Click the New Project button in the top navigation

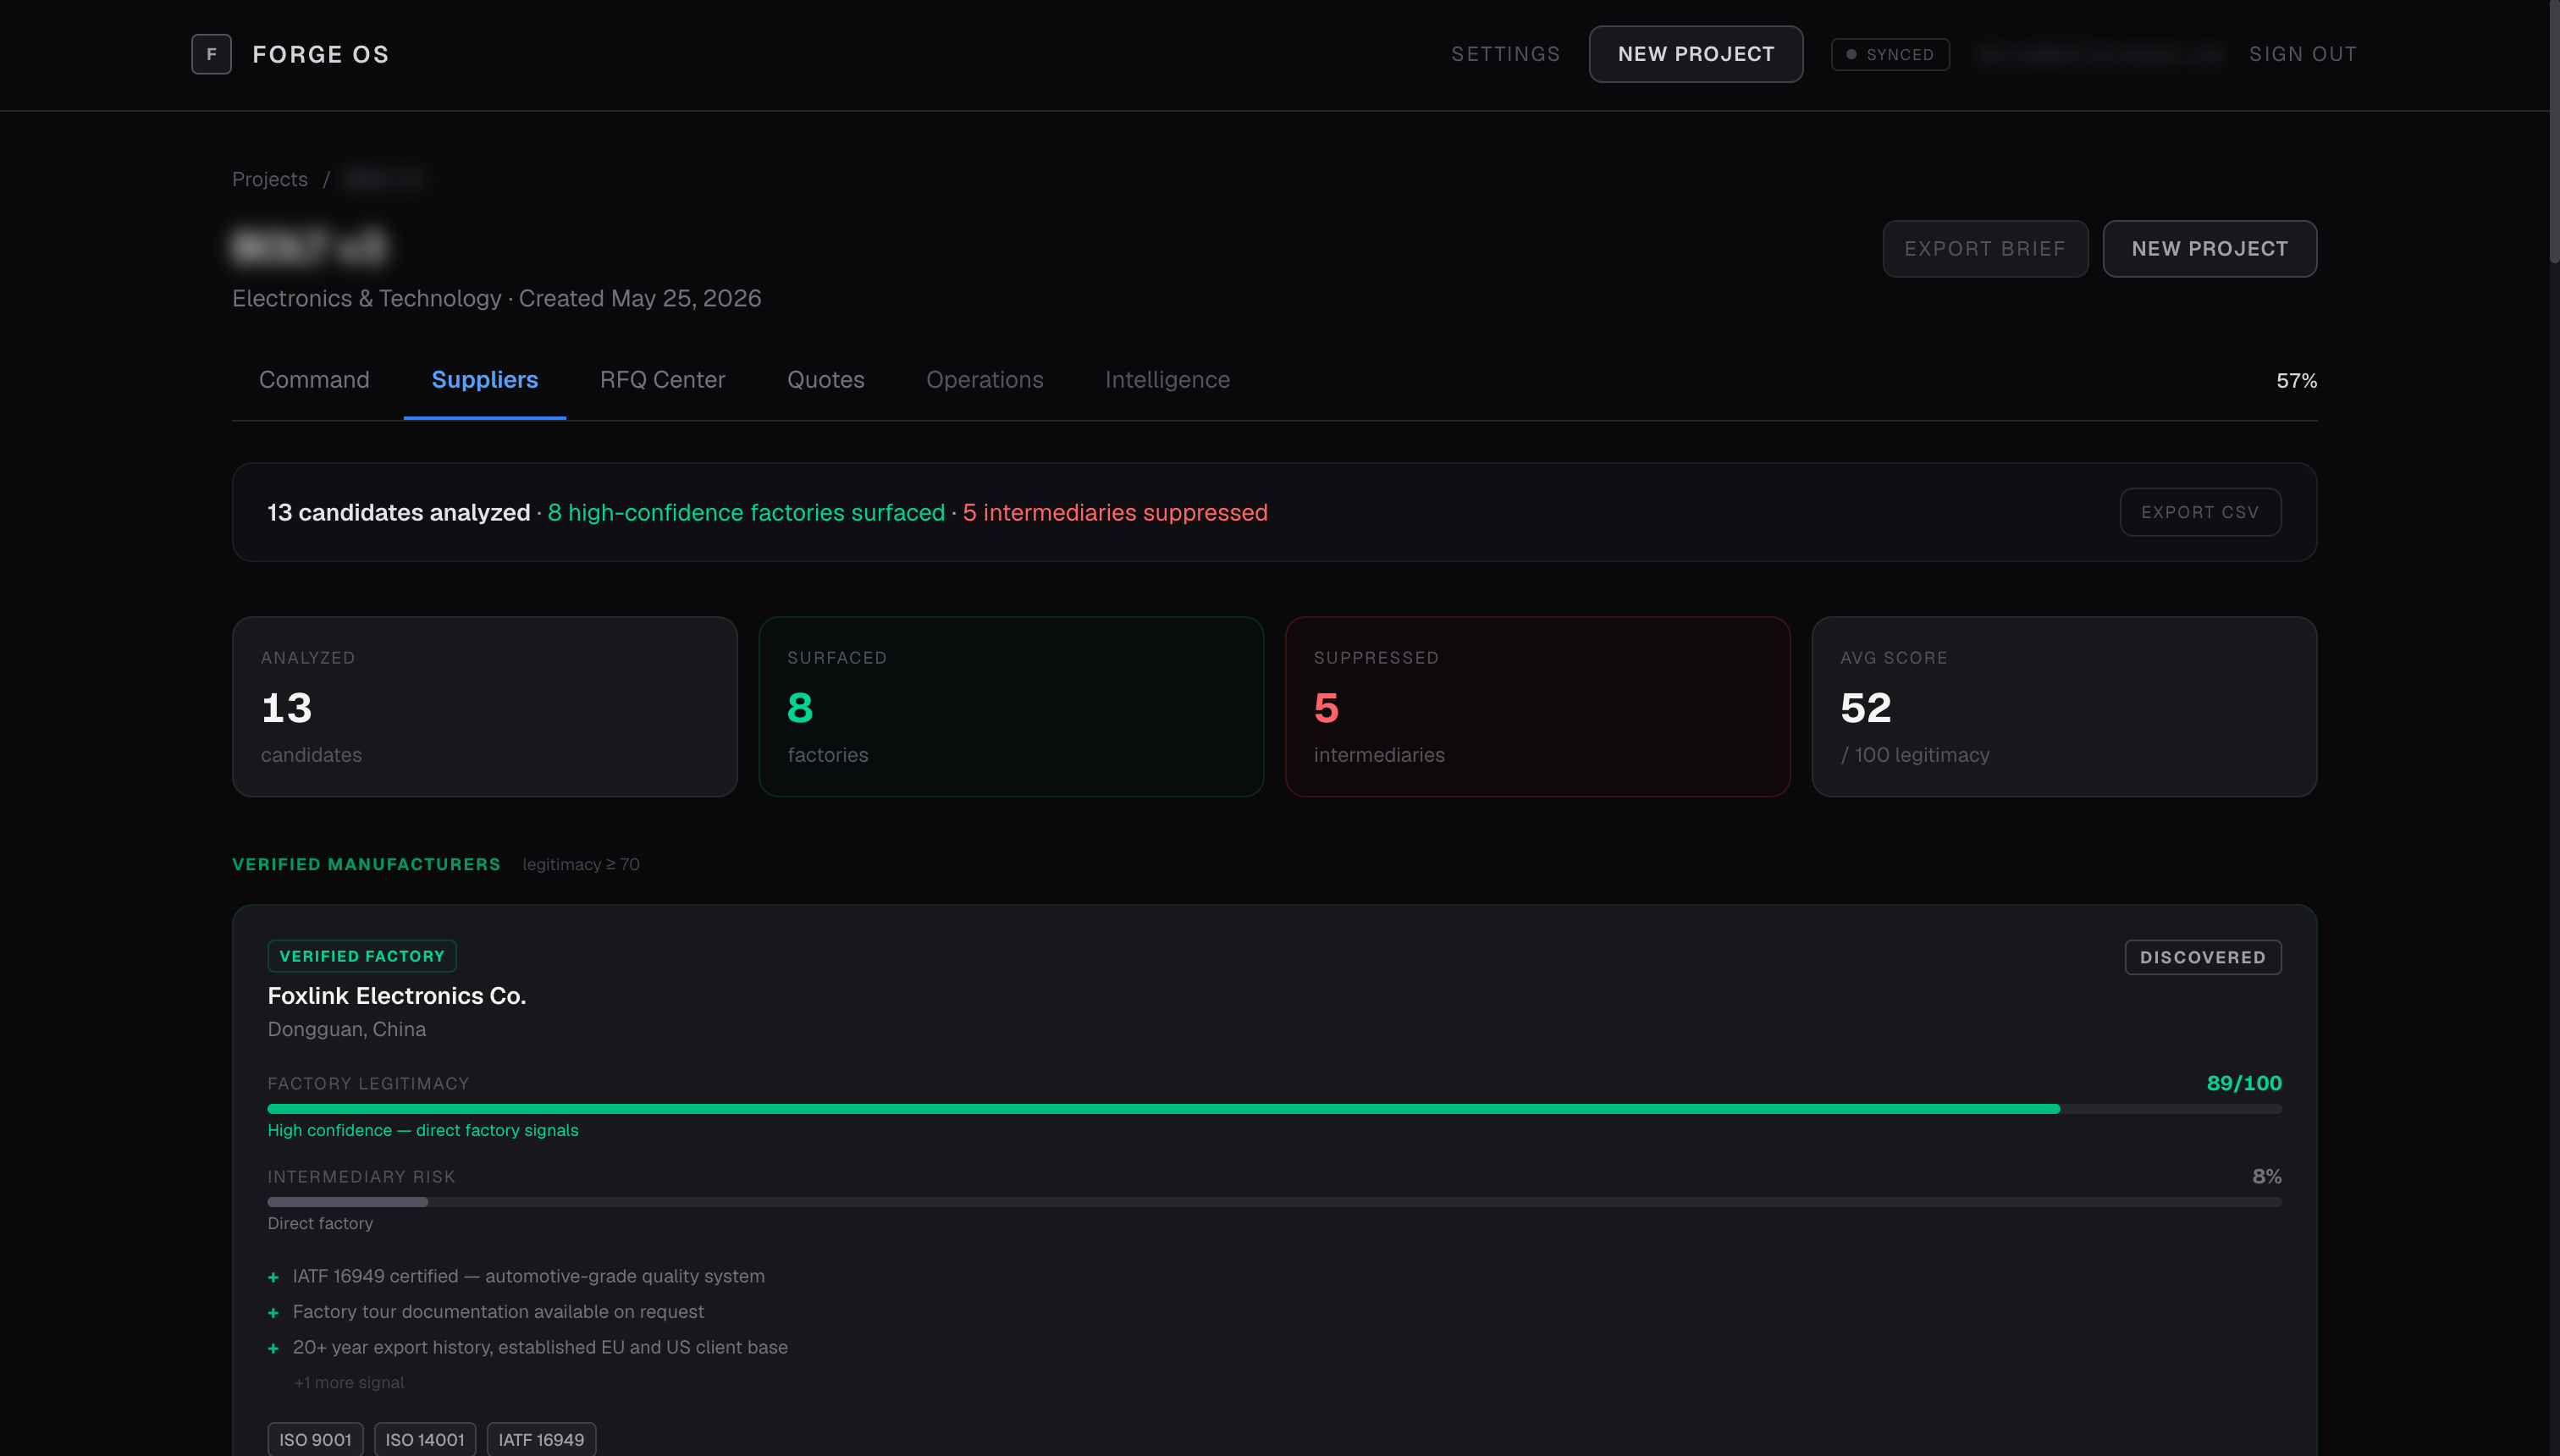1695,54
